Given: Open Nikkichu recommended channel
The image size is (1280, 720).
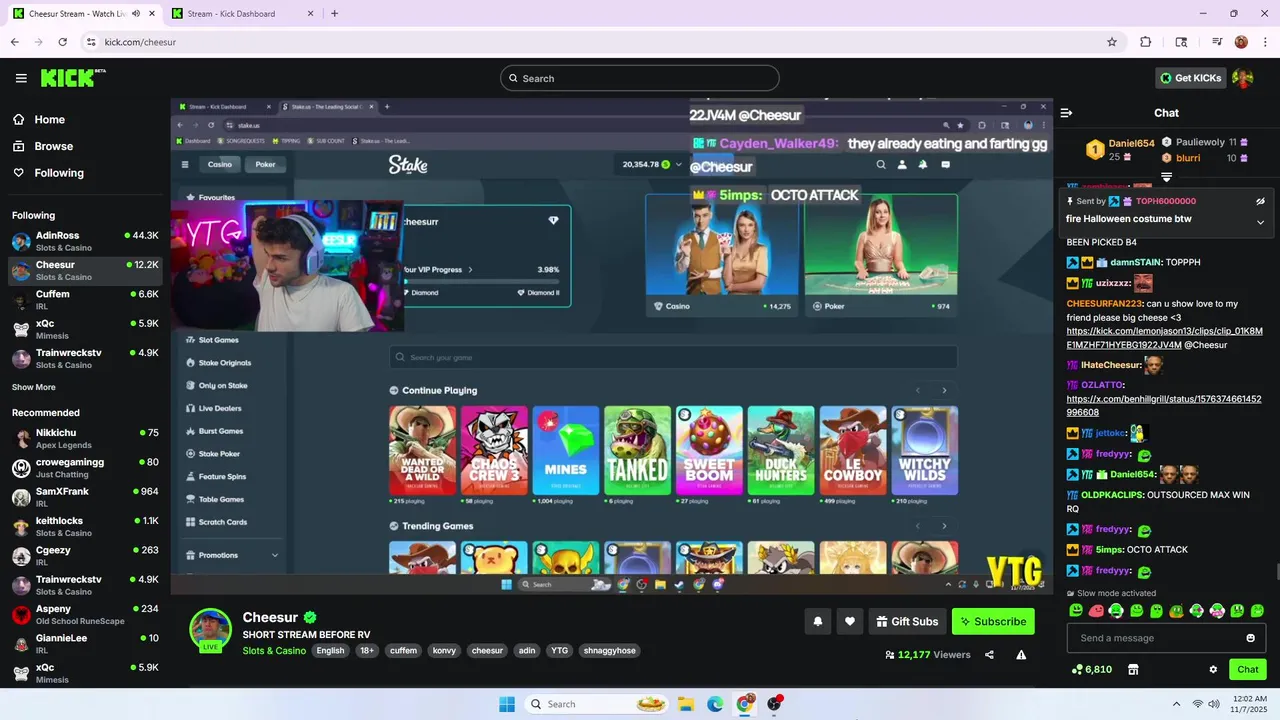Looking at the screenshot, I should [x=85, y=438].
